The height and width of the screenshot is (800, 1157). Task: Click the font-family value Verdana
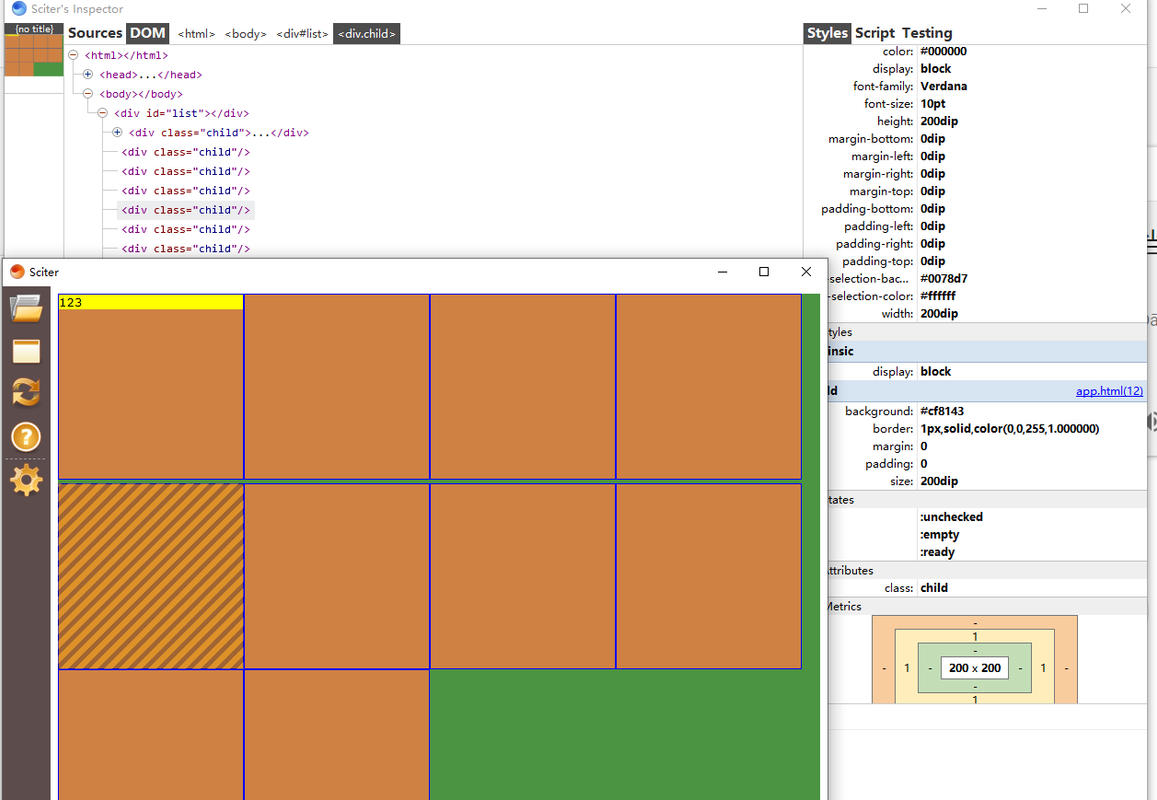coord(944,86)
